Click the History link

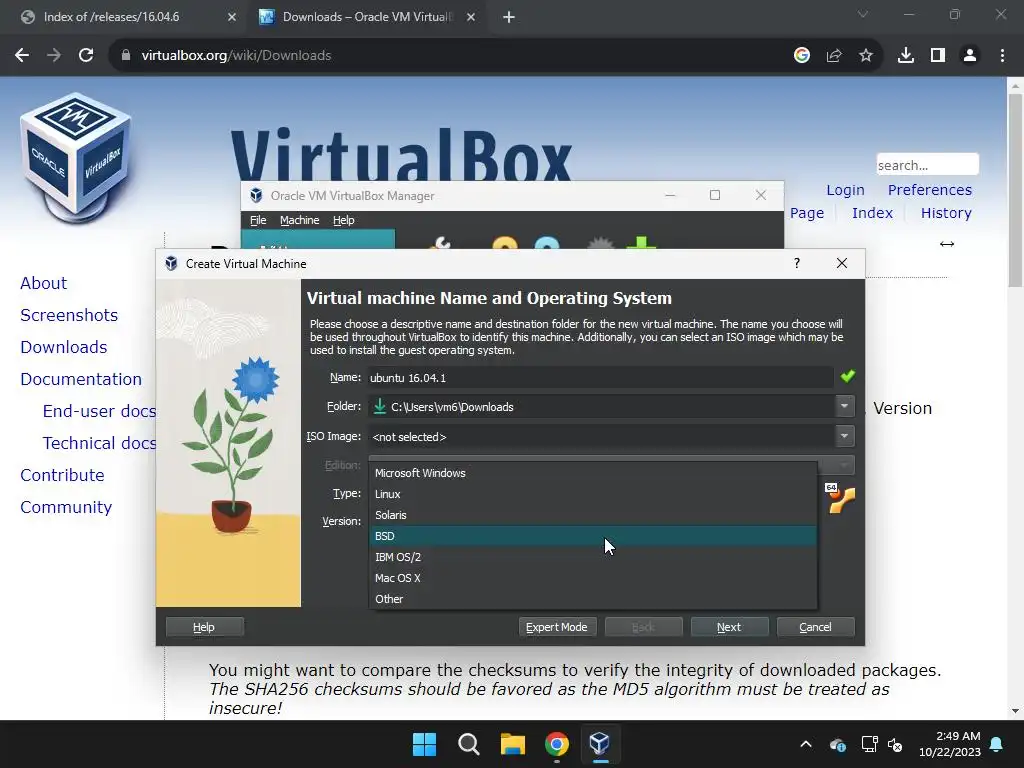(946, 213)
